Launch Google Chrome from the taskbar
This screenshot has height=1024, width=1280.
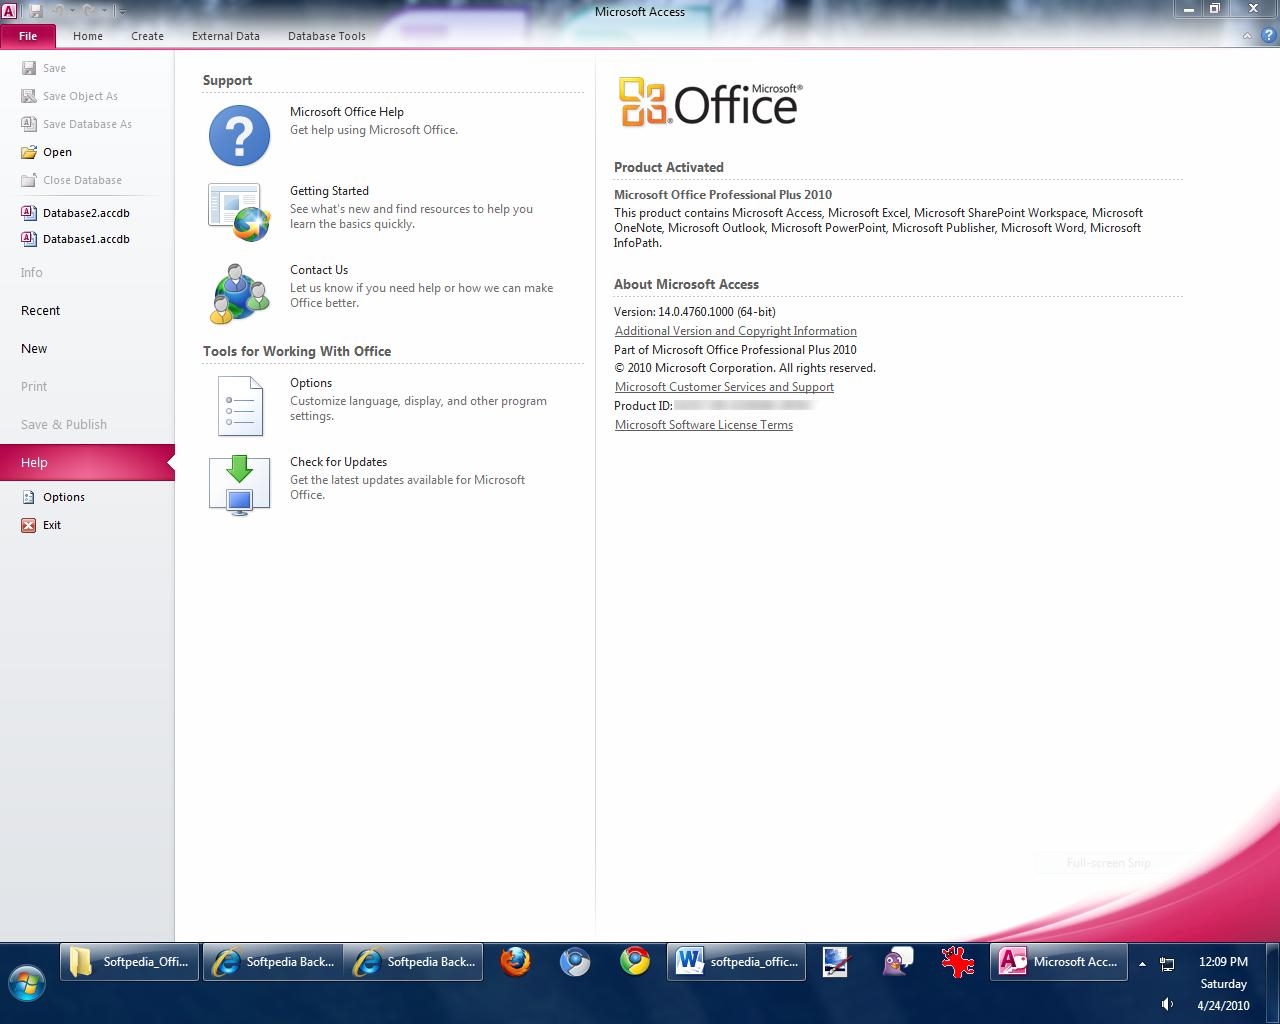pyautogui.click(x=634, y=962)
